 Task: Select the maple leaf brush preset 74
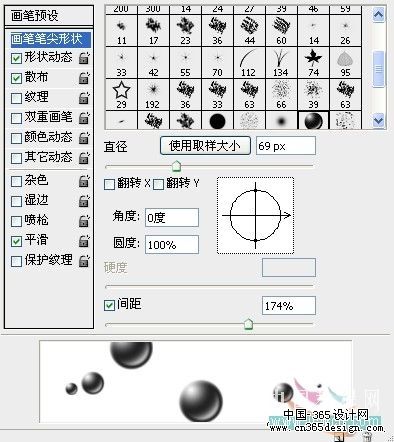coord(313,63)
